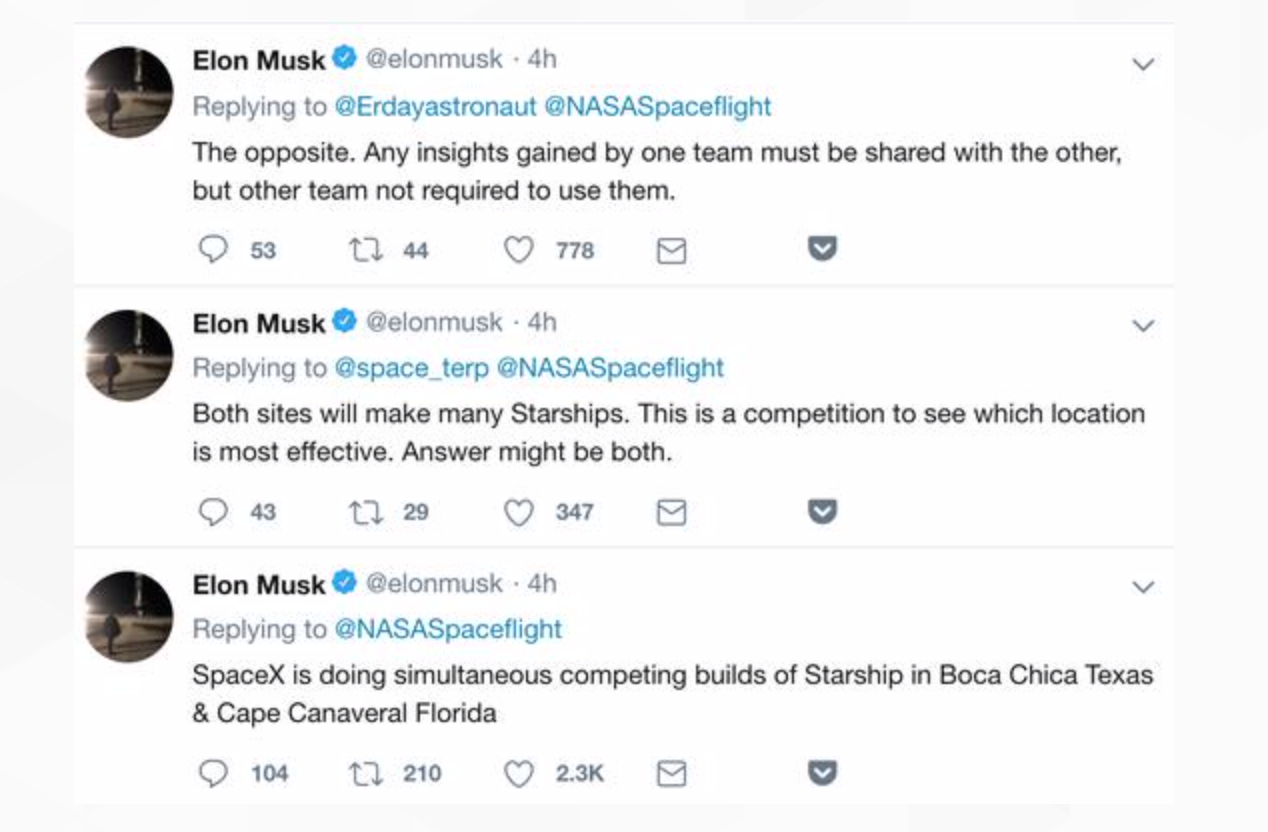This screenshot has height=832, width=1268.
Task: Reply to the tweet with 104 replies
Action: 213,773
